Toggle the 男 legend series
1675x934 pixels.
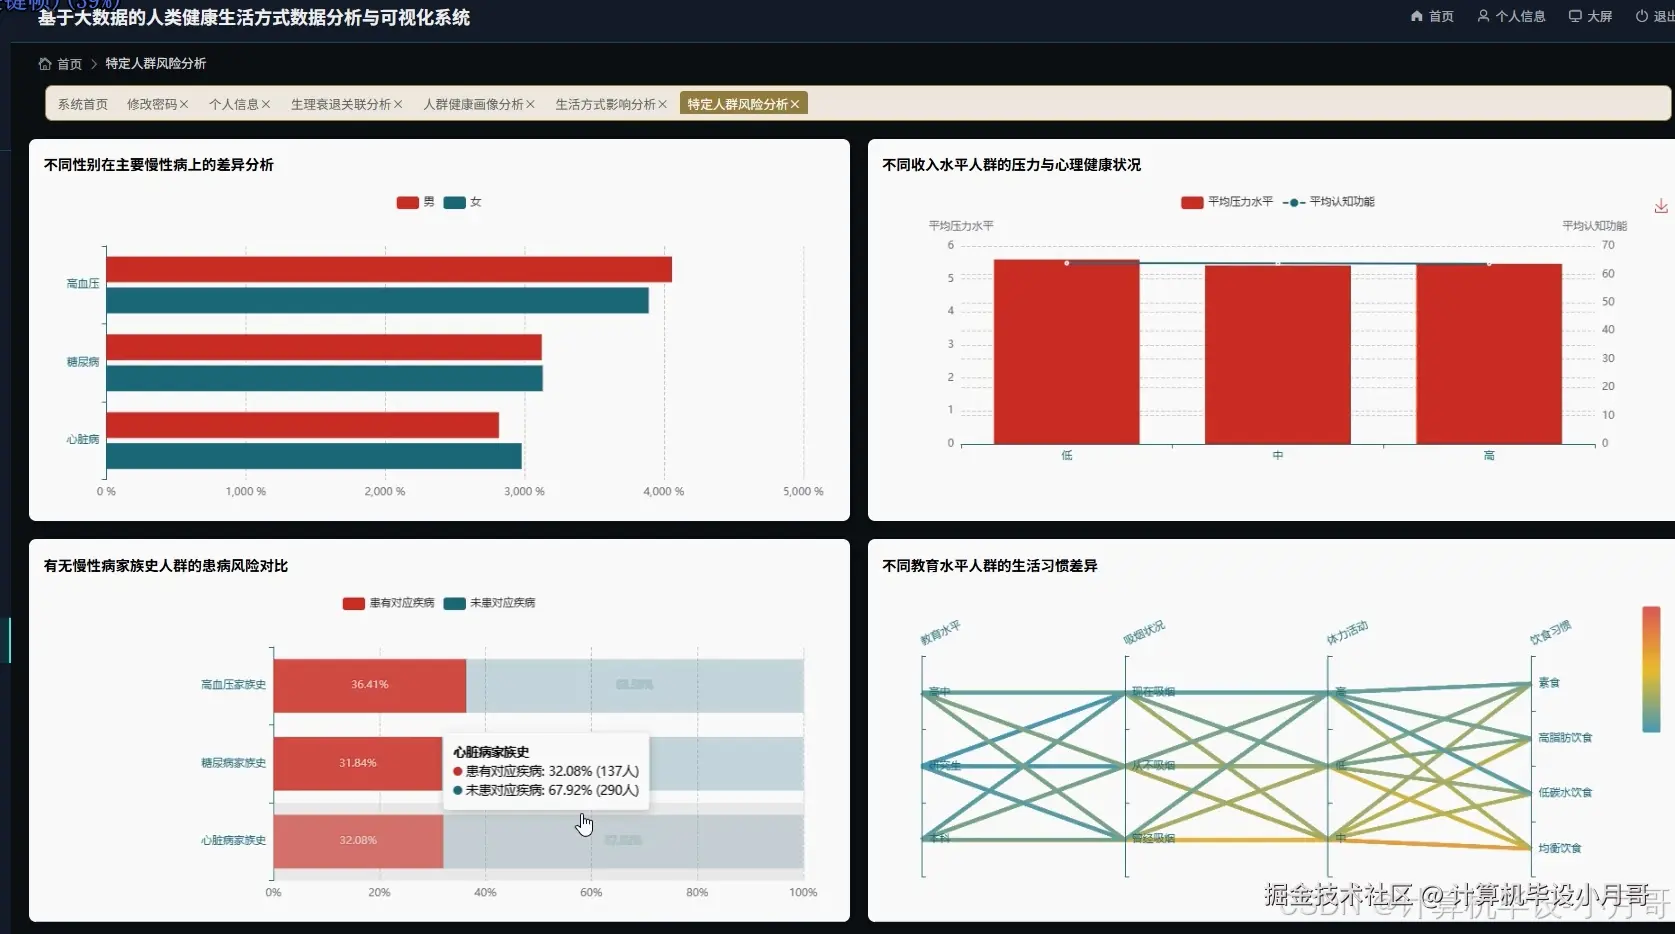[x=415, y=202]
